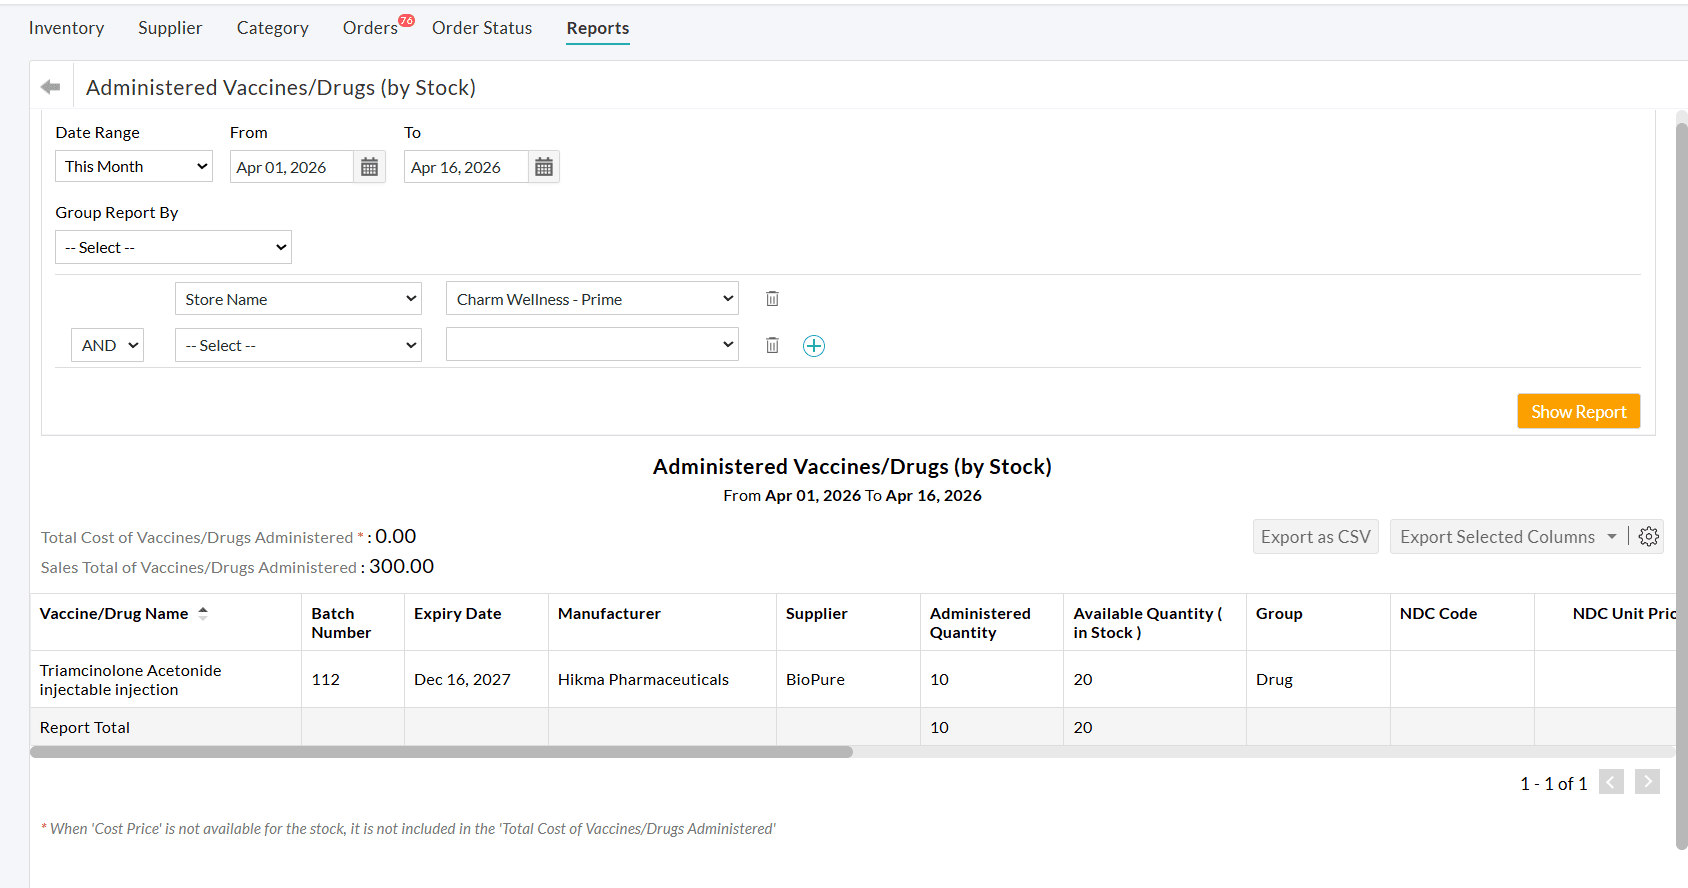This screenshot has width=1688, height=888.
Task: Click the total cost value 0.00
Action: [395, 536]
